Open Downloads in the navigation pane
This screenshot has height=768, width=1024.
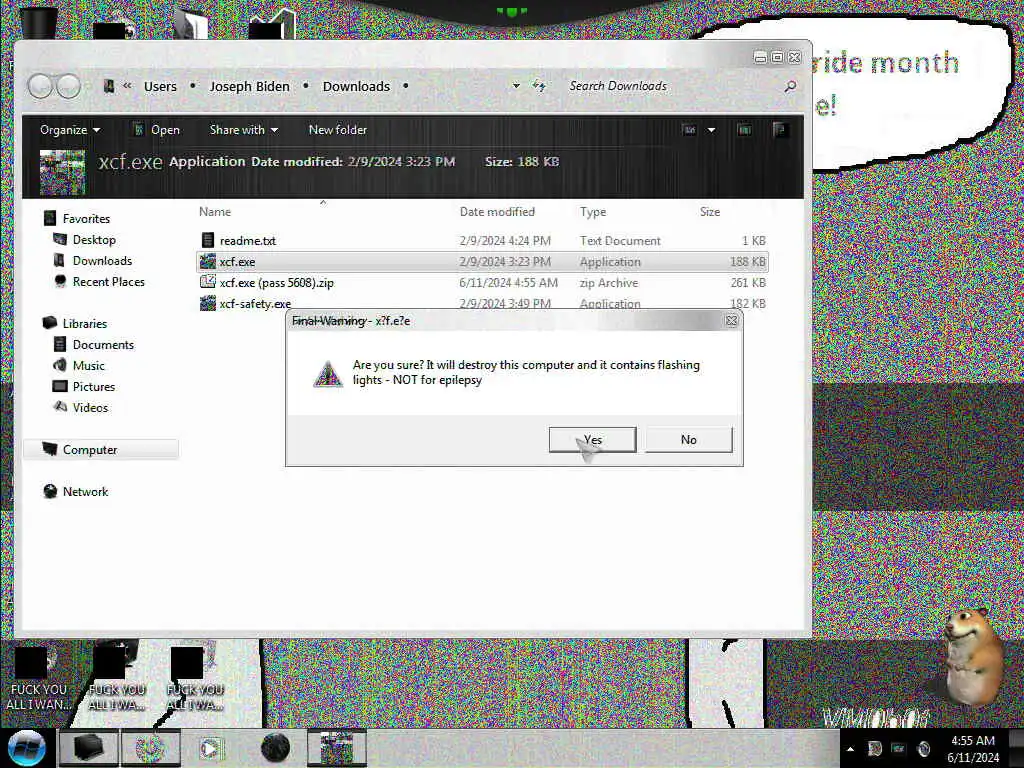pos(103,261)
